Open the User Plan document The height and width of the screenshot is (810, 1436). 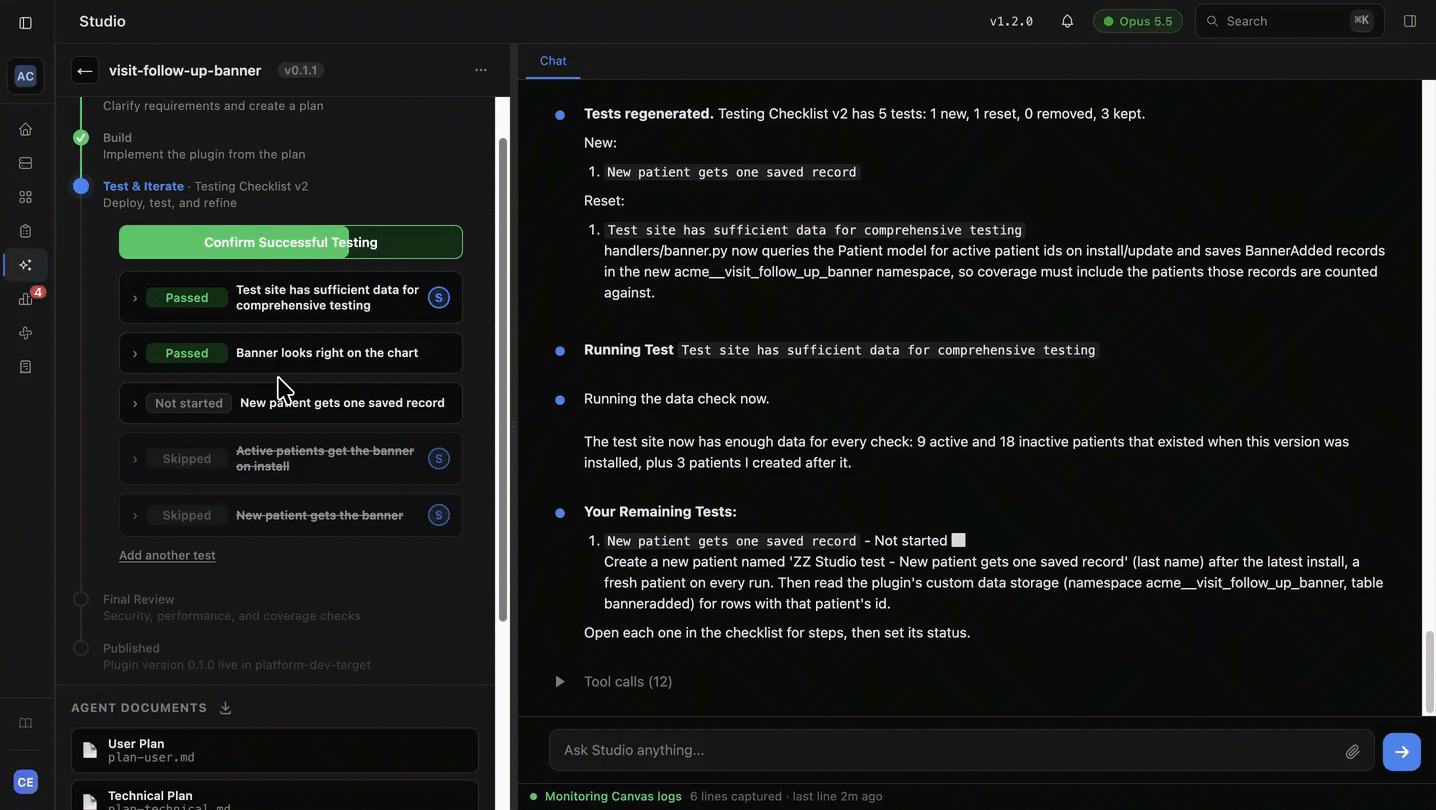click(275, 750)
